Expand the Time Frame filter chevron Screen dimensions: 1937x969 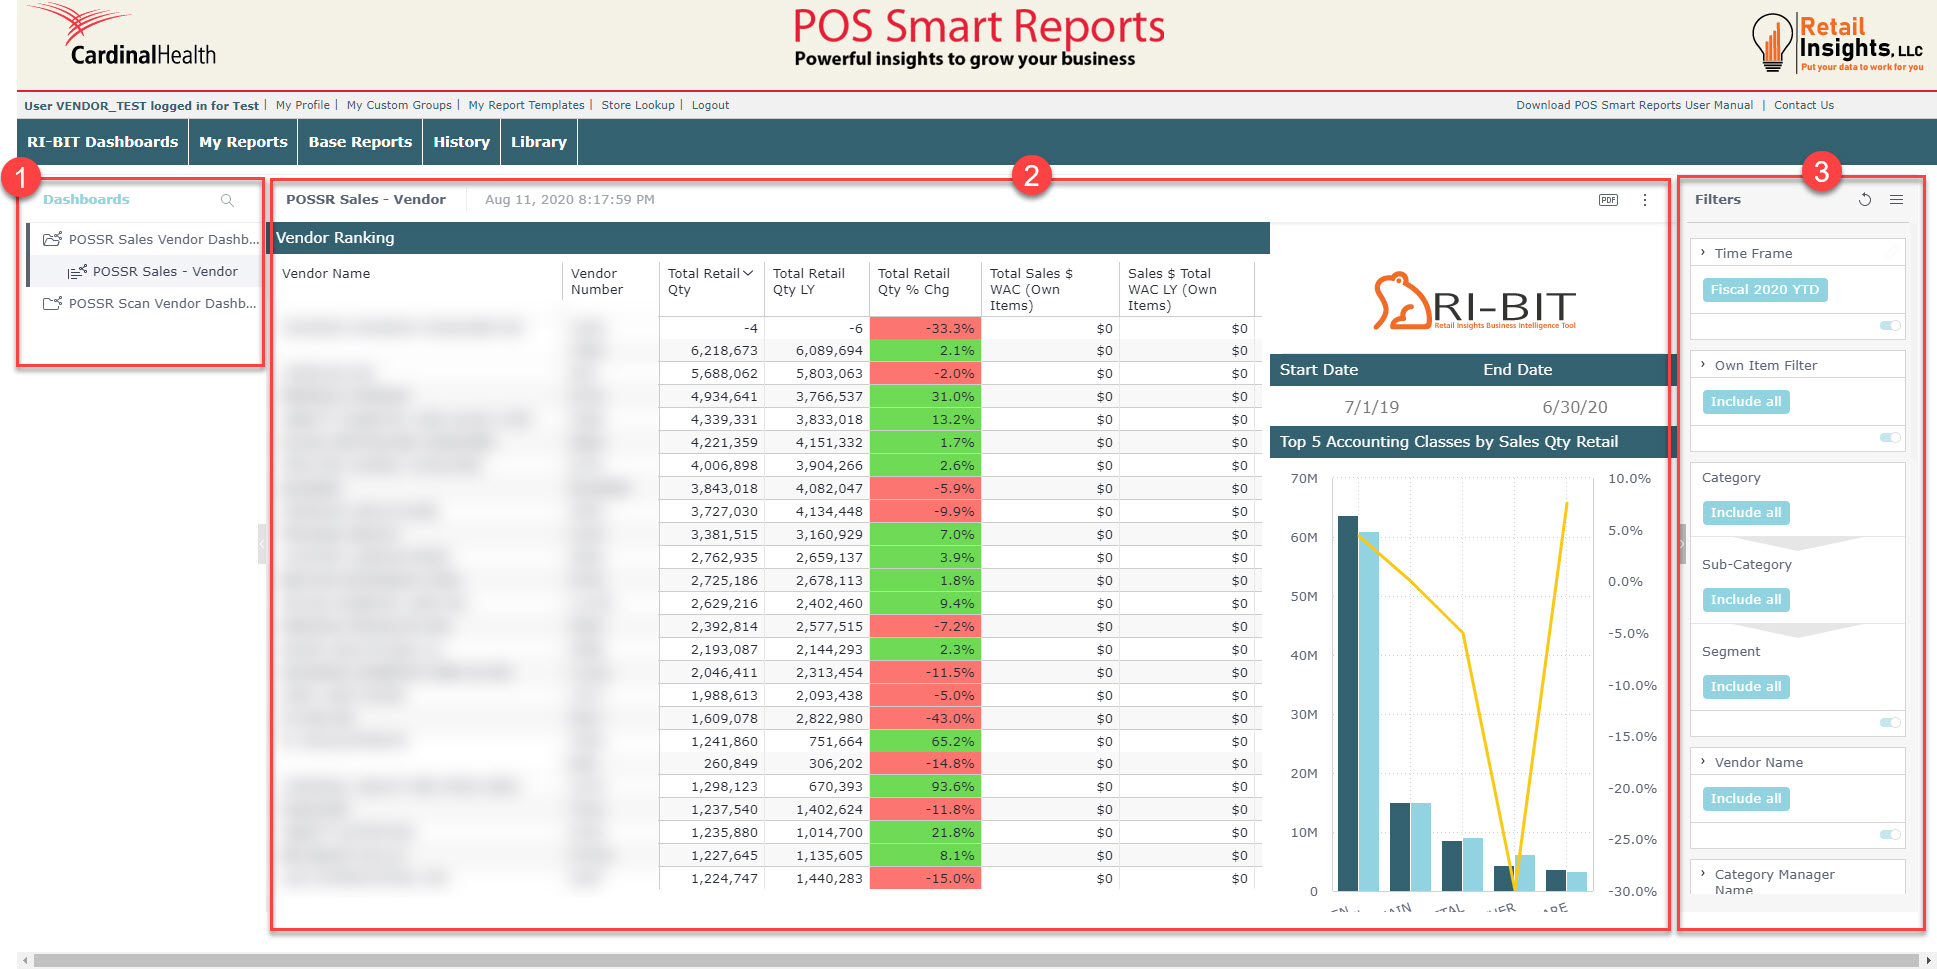(x=1703, y=253)
